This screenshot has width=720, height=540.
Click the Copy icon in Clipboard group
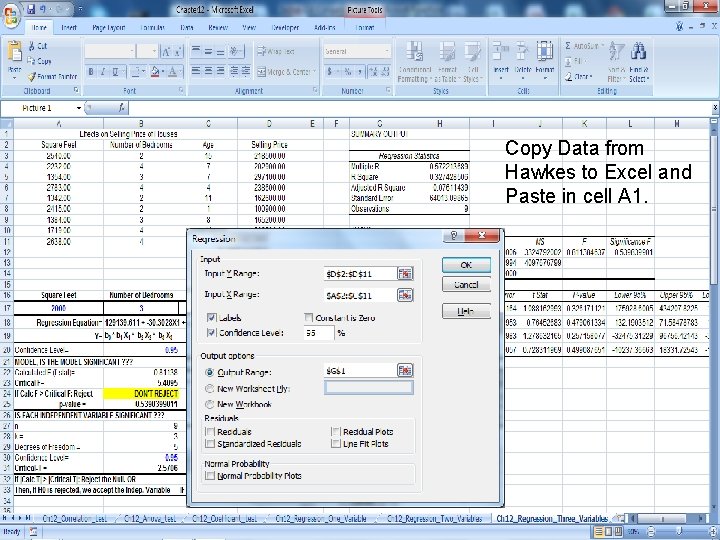[32, 61]
